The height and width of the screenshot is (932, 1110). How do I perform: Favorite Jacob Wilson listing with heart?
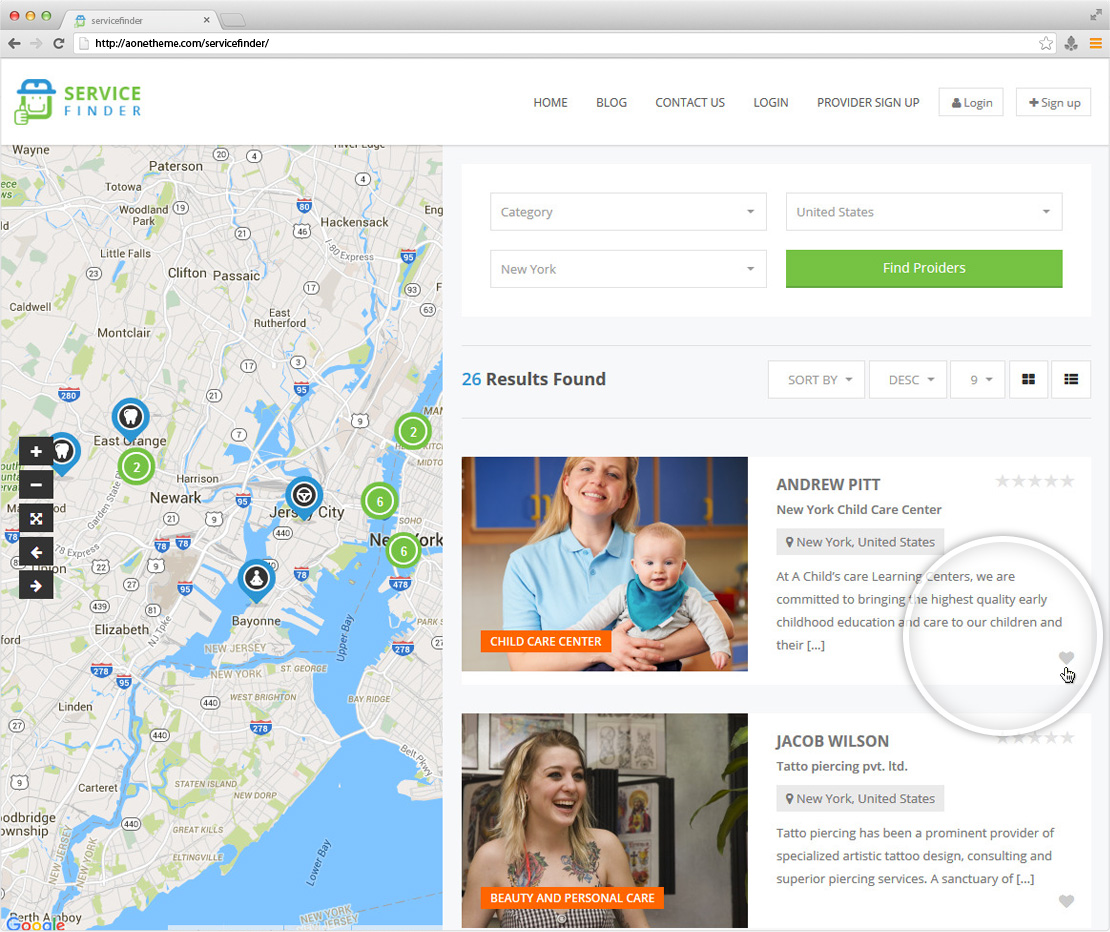point(1066,901)
